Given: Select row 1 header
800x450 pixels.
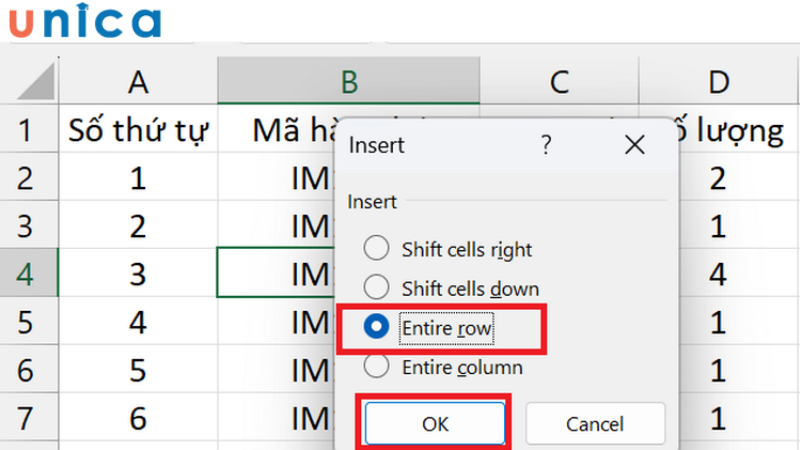Looking at the screenshot, I should pyautogui.click(x=24, y=130).
